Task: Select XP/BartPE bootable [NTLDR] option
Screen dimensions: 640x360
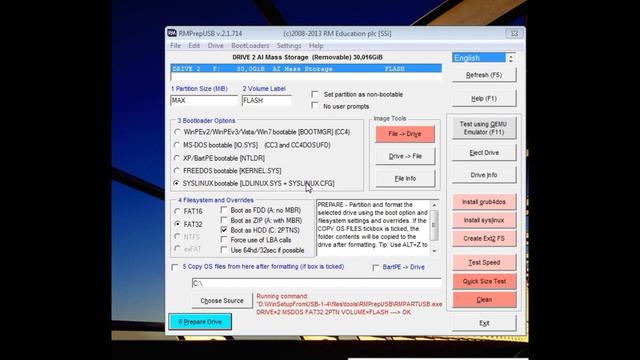Action: pyautogui.click(x=177, y=158)
